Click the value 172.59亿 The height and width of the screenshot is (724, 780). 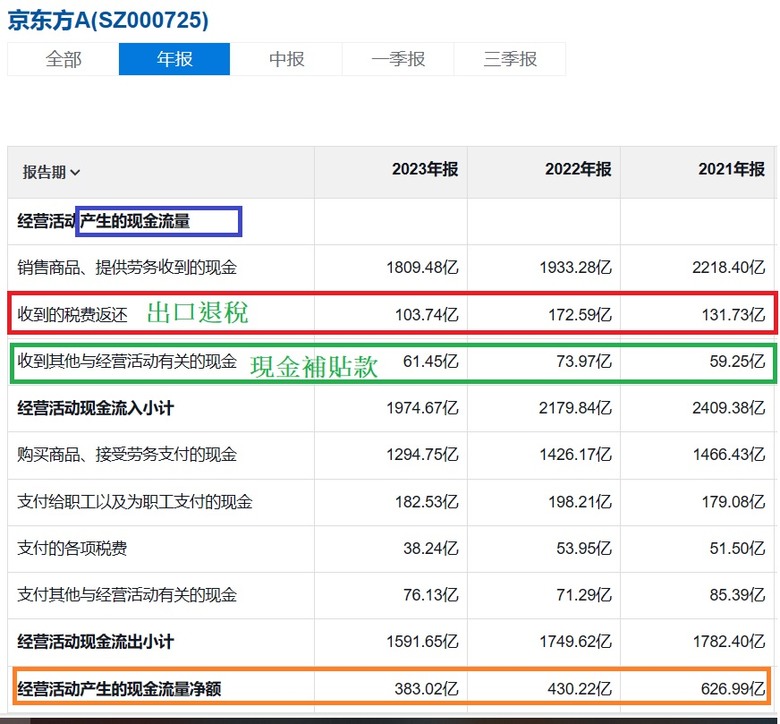pos(580,315)
